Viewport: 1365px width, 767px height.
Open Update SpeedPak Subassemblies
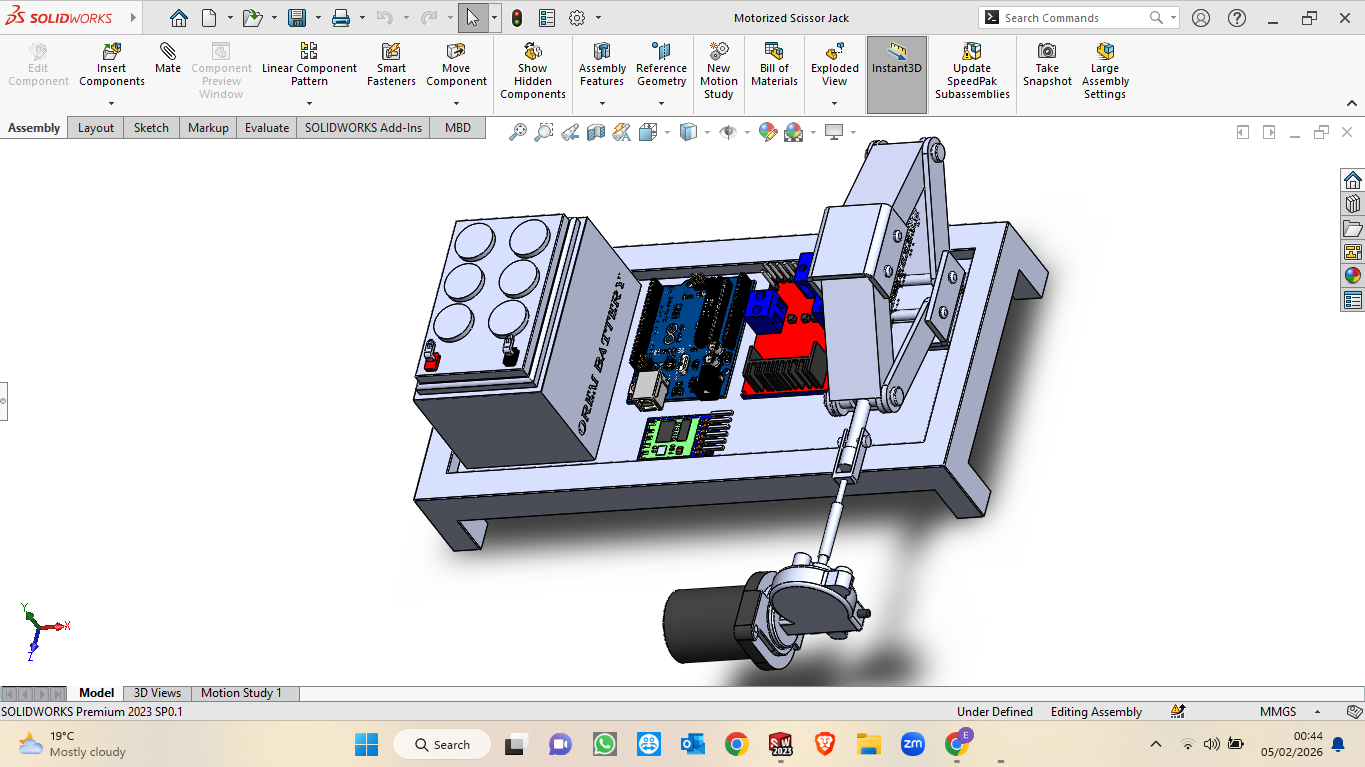point(972,71)
